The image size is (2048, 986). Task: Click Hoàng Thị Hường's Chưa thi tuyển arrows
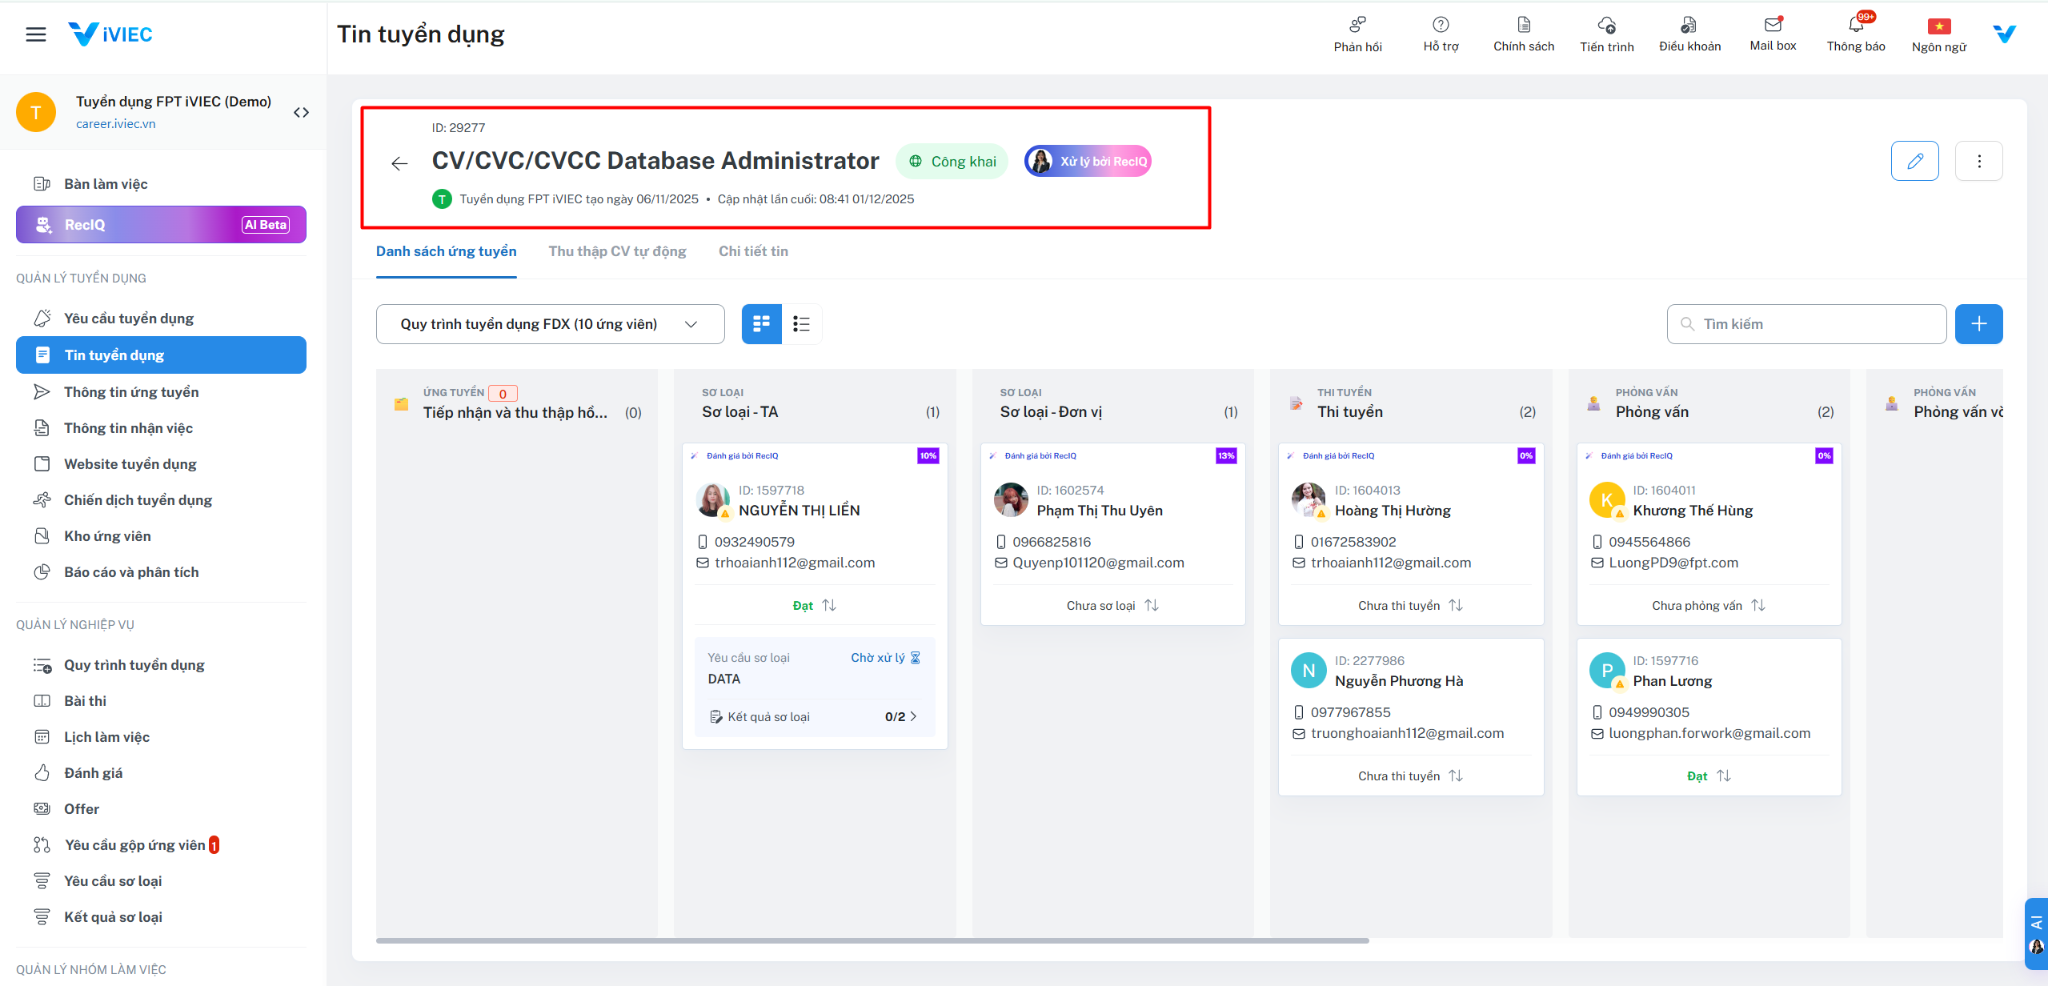point(1456,605)
